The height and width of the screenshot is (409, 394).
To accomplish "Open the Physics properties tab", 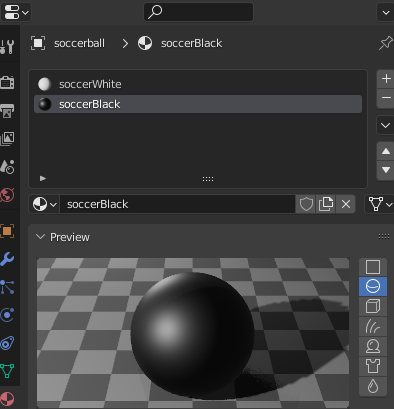I will (x=7, y=315).
